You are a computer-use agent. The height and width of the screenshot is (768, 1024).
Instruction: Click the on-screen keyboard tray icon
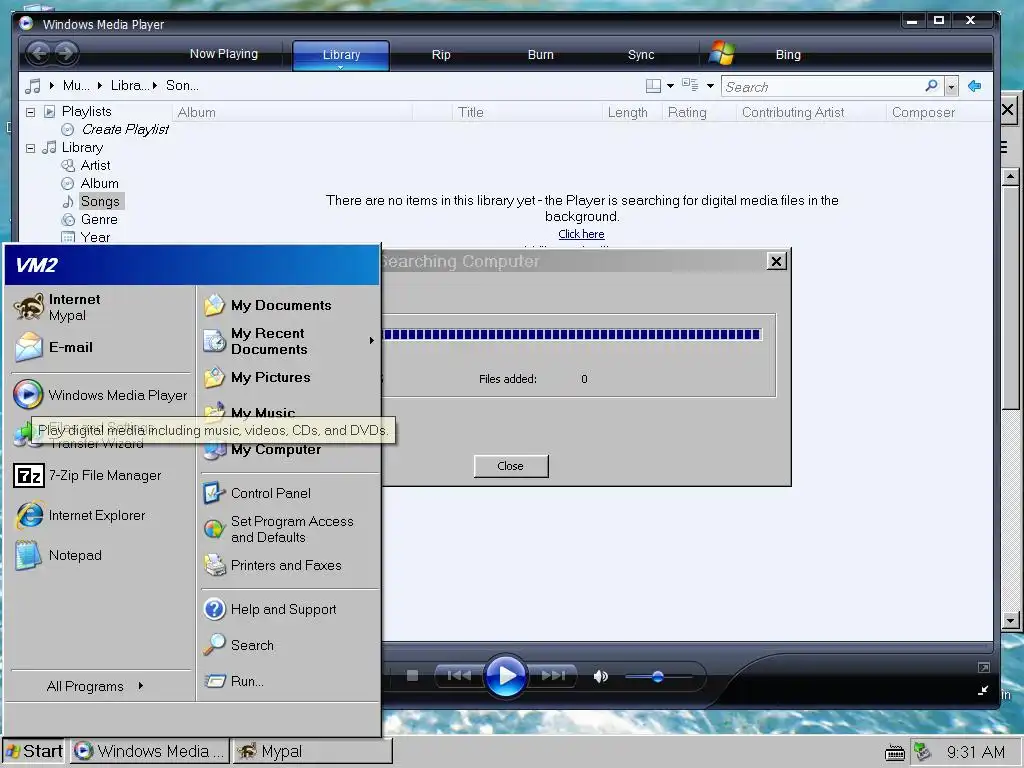coord(895,753)
